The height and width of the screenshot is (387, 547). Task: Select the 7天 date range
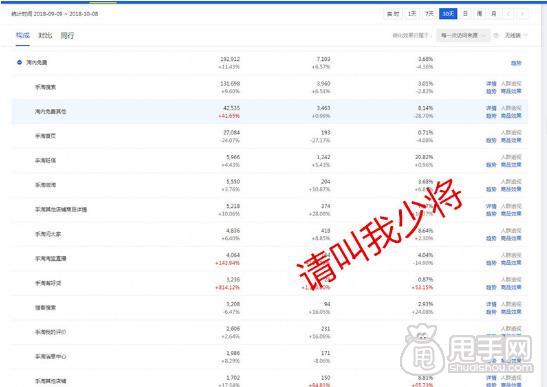click(x=429, y=14)
